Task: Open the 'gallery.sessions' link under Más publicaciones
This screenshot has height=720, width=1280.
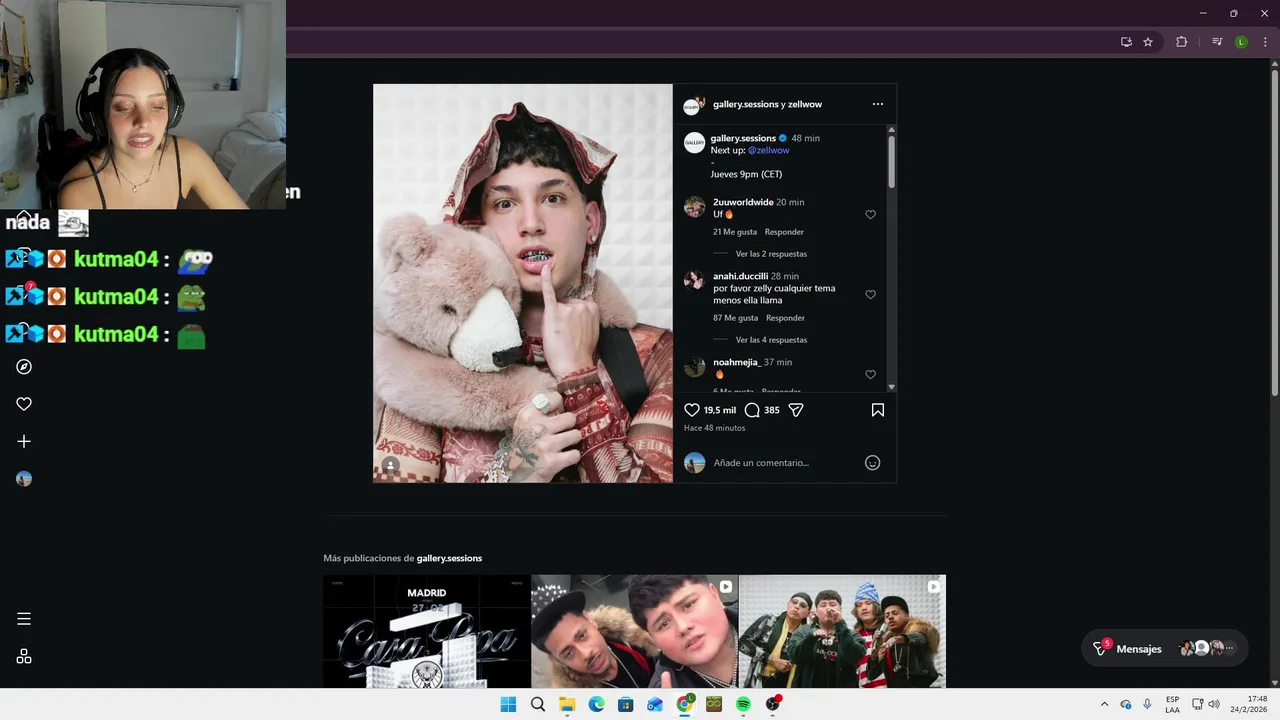Action: 449,558
